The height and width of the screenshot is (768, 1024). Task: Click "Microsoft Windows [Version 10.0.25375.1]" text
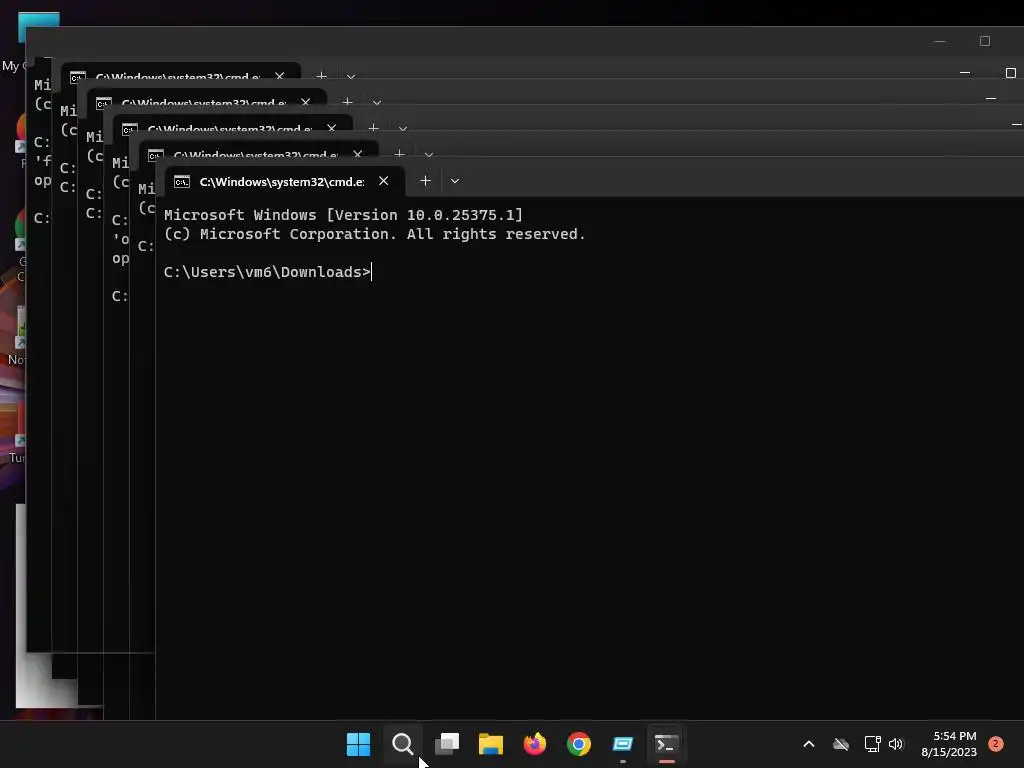coord(344,215)
